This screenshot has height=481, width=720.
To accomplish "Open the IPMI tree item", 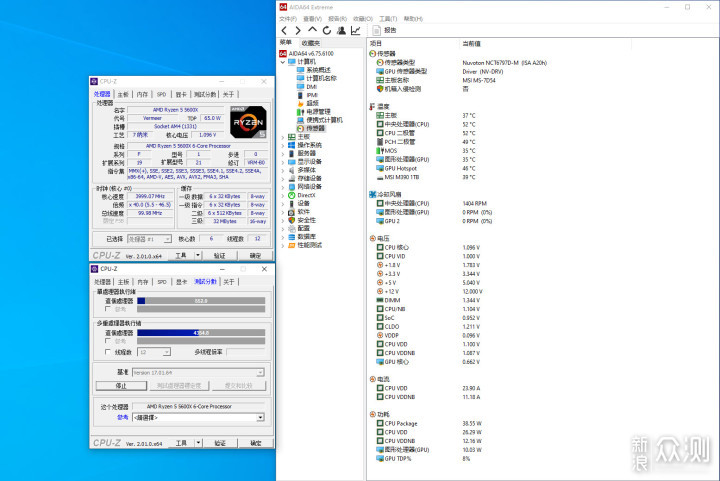I will (x=307, y=95).
